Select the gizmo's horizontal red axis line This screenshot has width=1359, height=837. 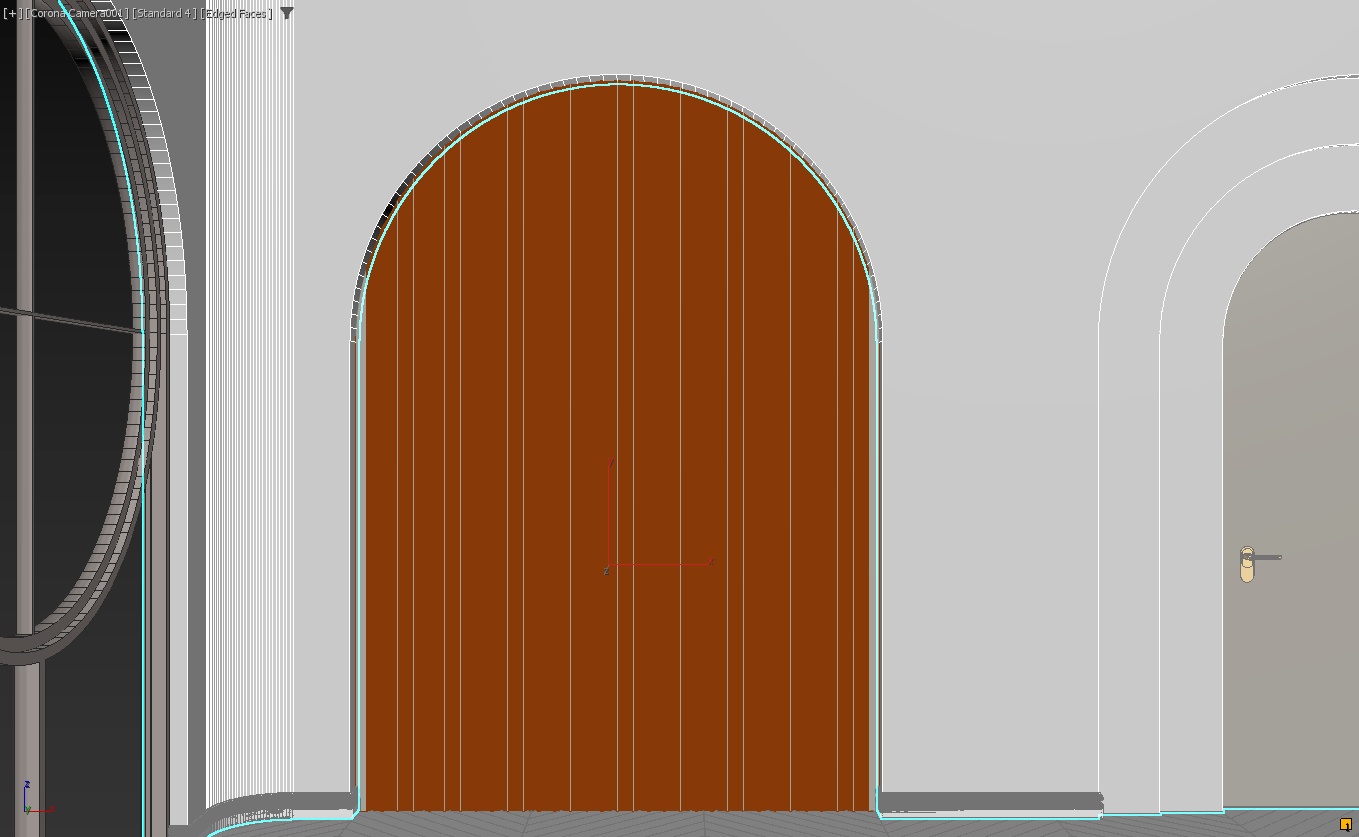coord(659,565)
